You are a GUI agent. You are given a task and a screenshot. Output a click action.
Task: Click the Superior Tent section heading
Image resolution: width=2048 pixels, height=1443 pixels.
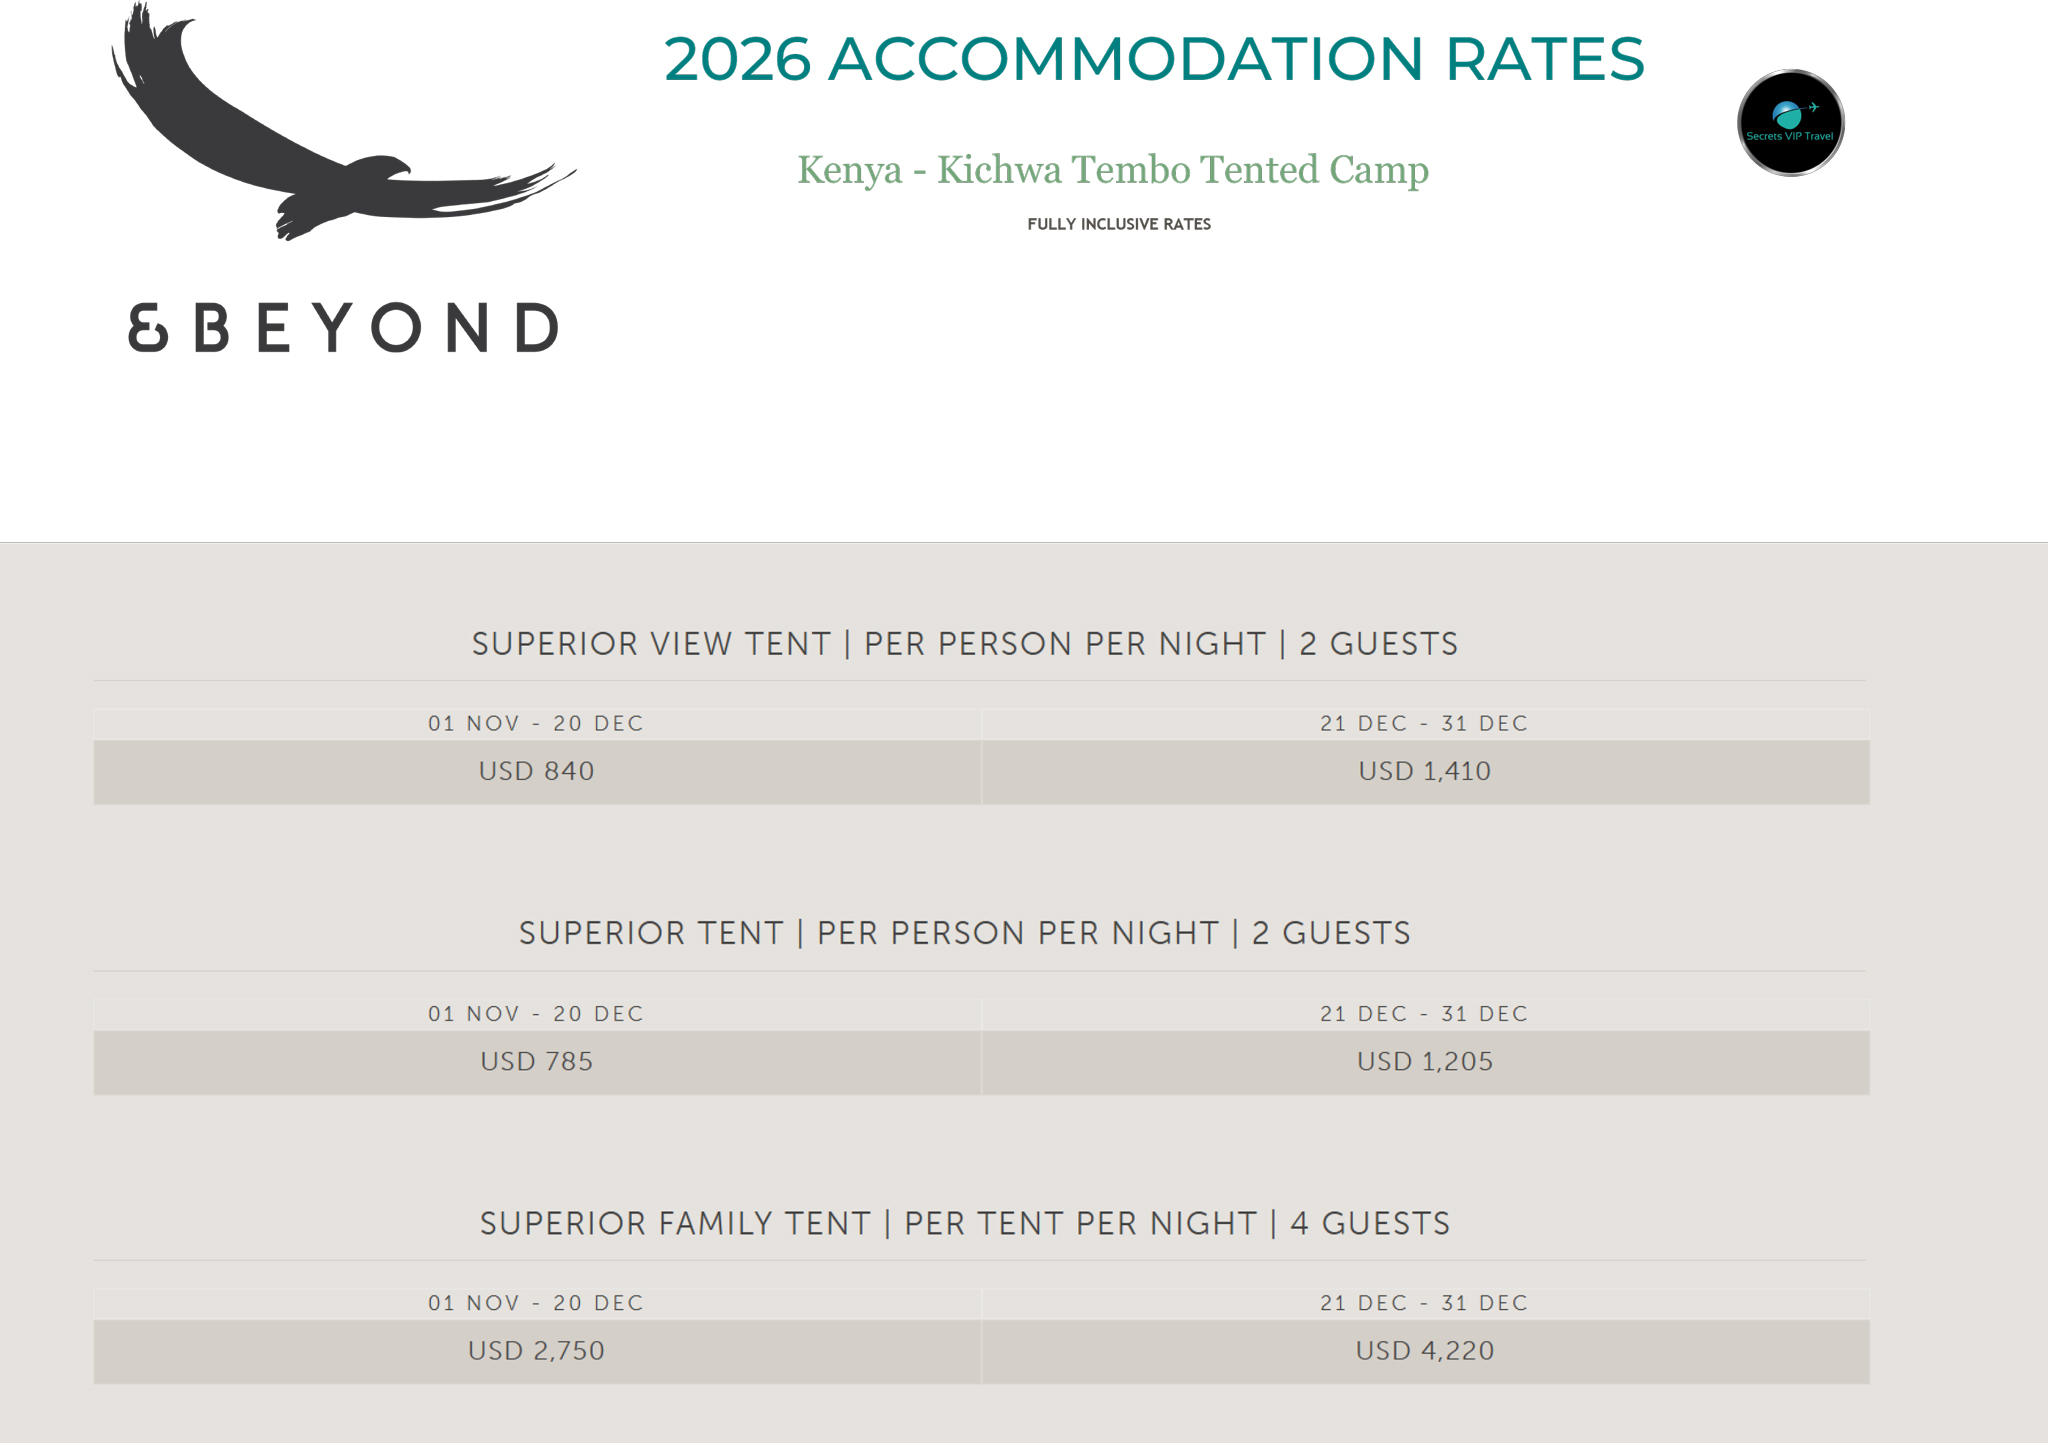pyautogui.click(x=964, y=933)
